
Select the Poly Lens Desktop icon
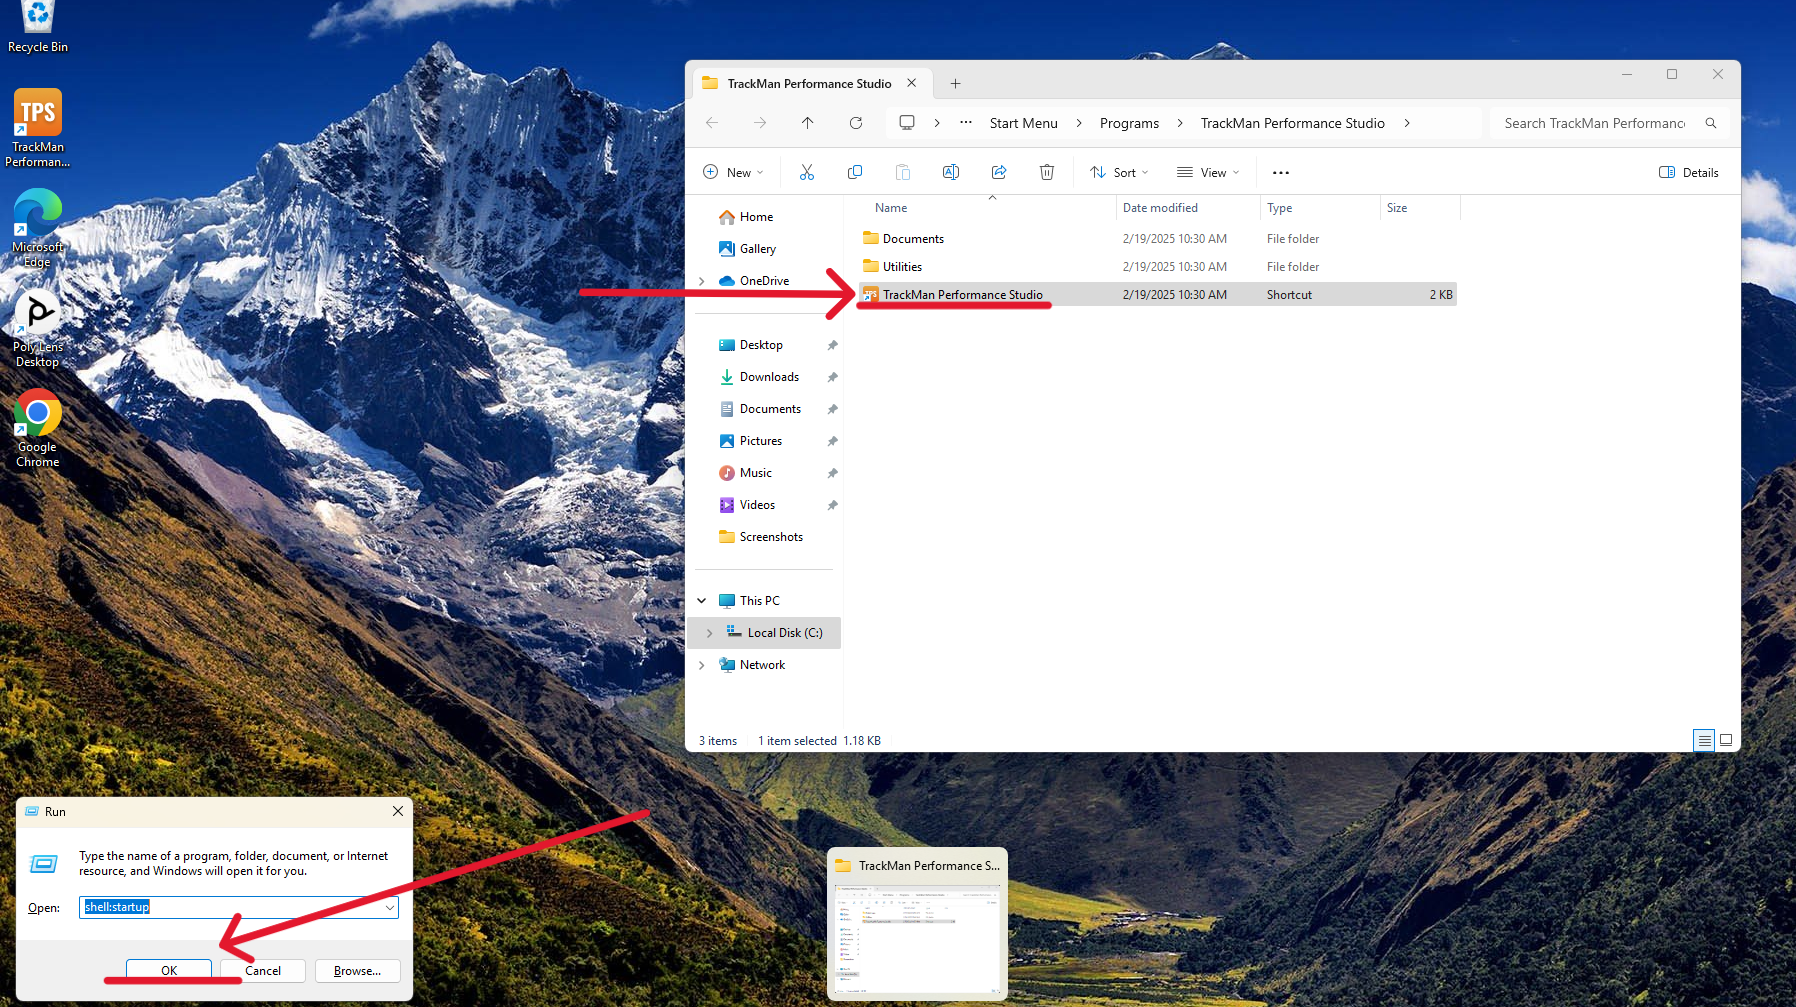38,329
